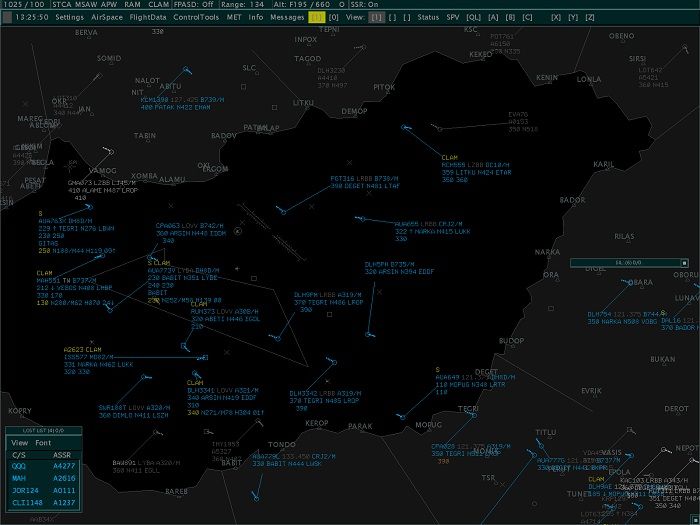Click the TEGRI waypoint label
700x525 pixels.
pos(468,408)
